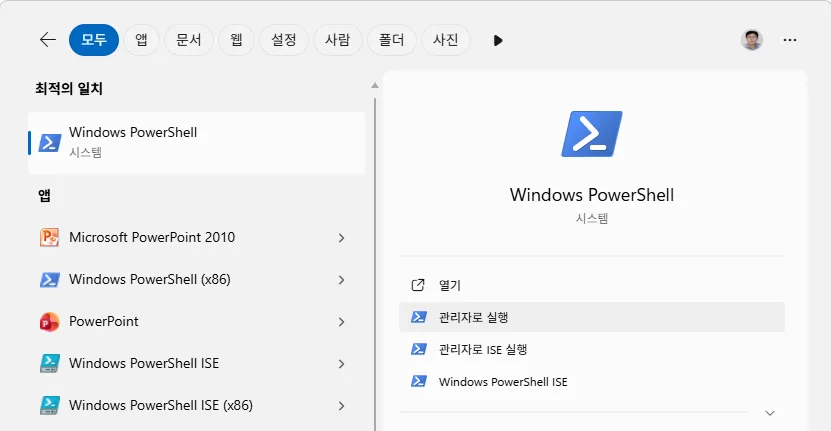Switch to the 사진 filter tab

point(446,40)
